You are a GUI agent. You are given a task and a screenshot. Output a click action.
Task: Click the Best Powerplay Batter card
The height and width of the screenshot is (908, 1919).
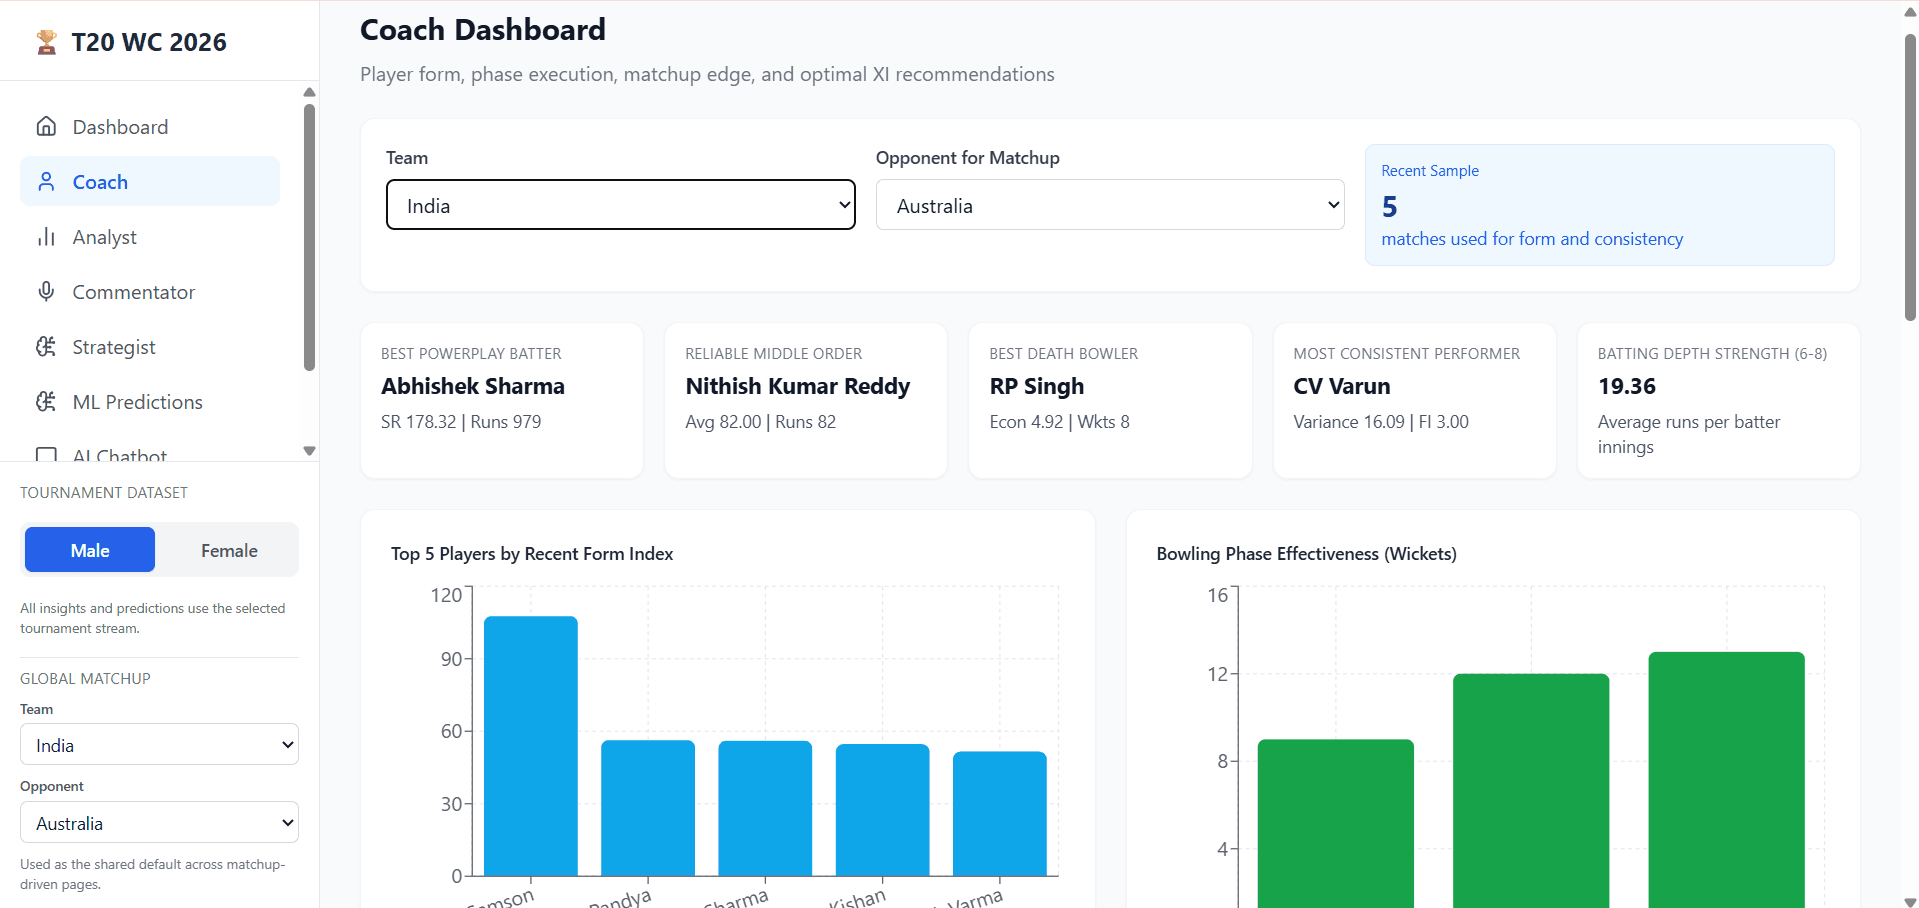click(x=501, y=400)
